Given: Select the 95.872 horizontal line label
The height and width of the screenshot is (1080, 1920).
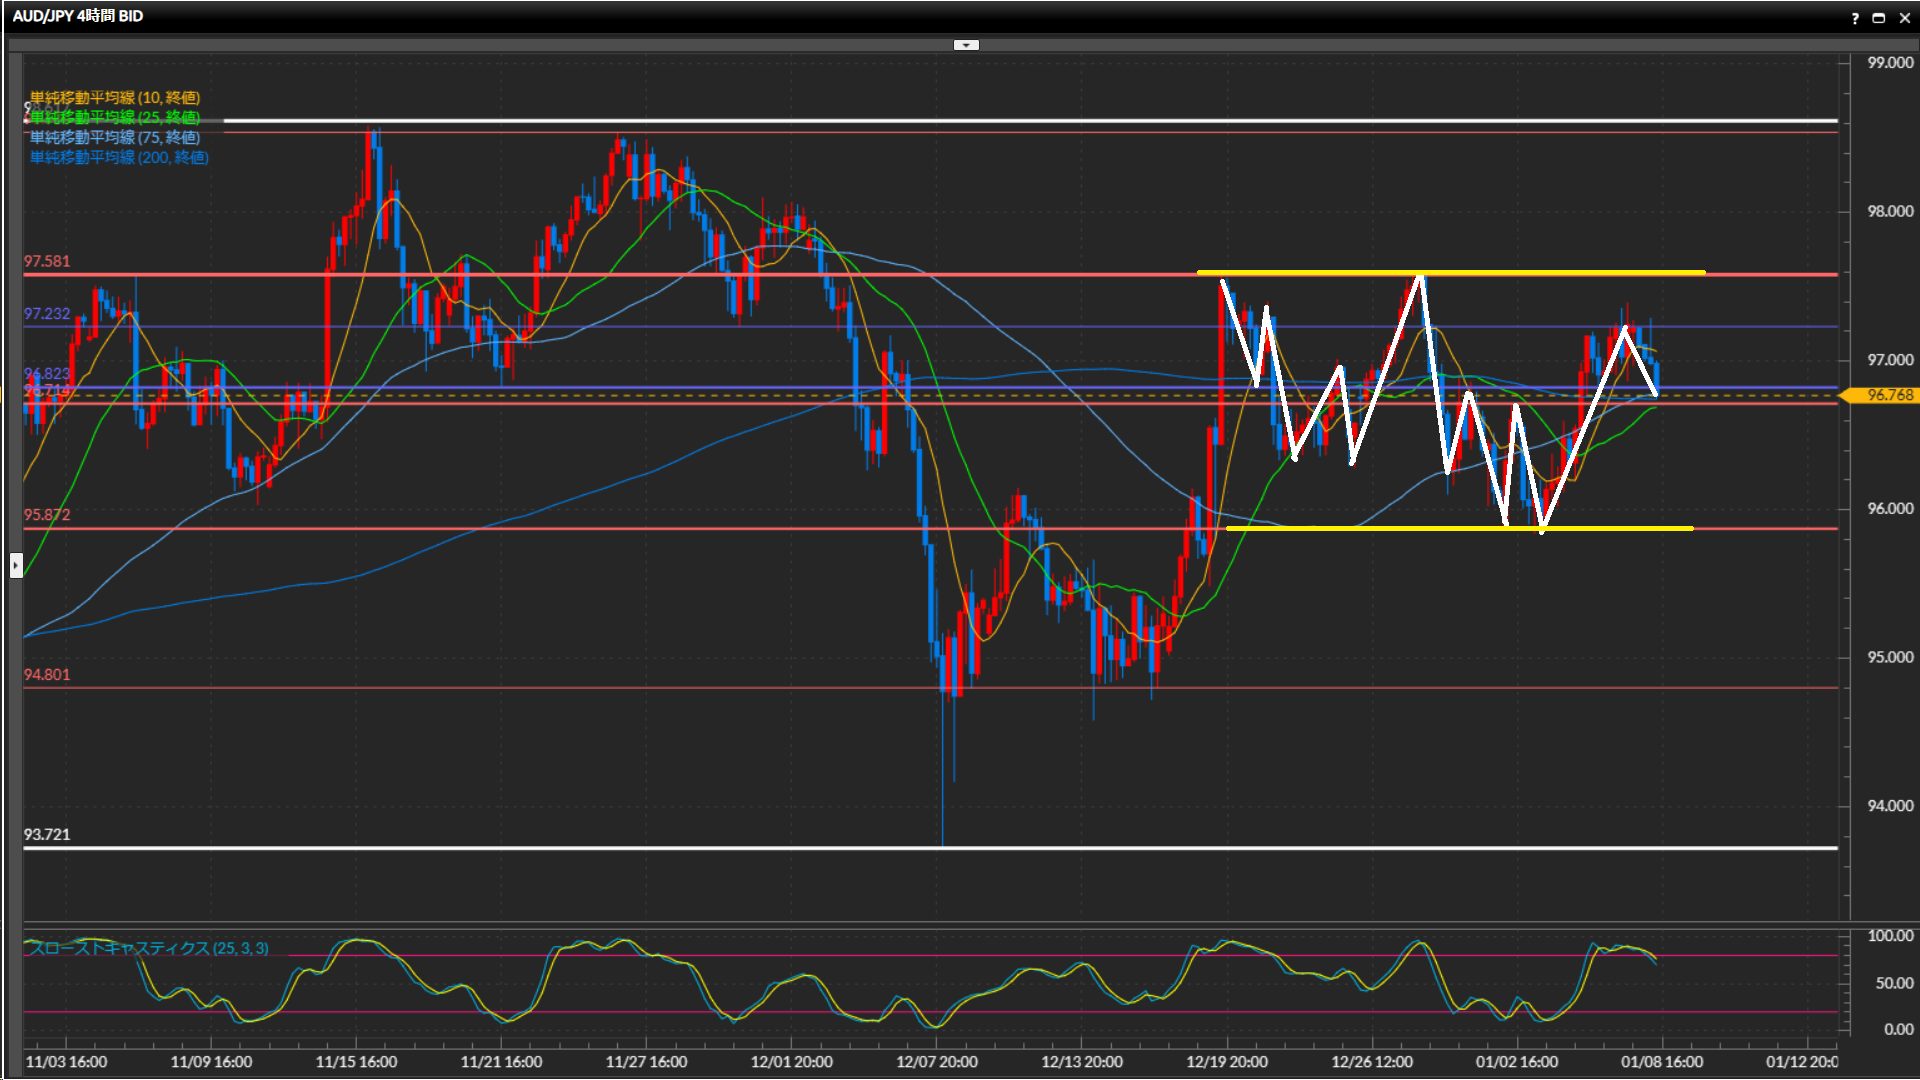Looking at the screenshot, I should click(47, 514).
